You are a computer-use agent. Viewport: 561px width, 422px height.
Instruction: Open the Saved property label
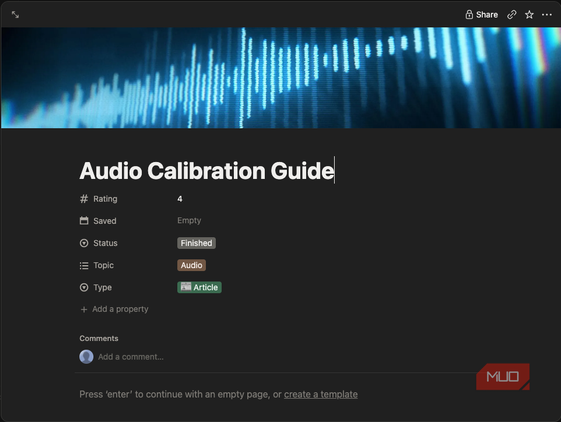pyautogui.click(x=105, y=221)
